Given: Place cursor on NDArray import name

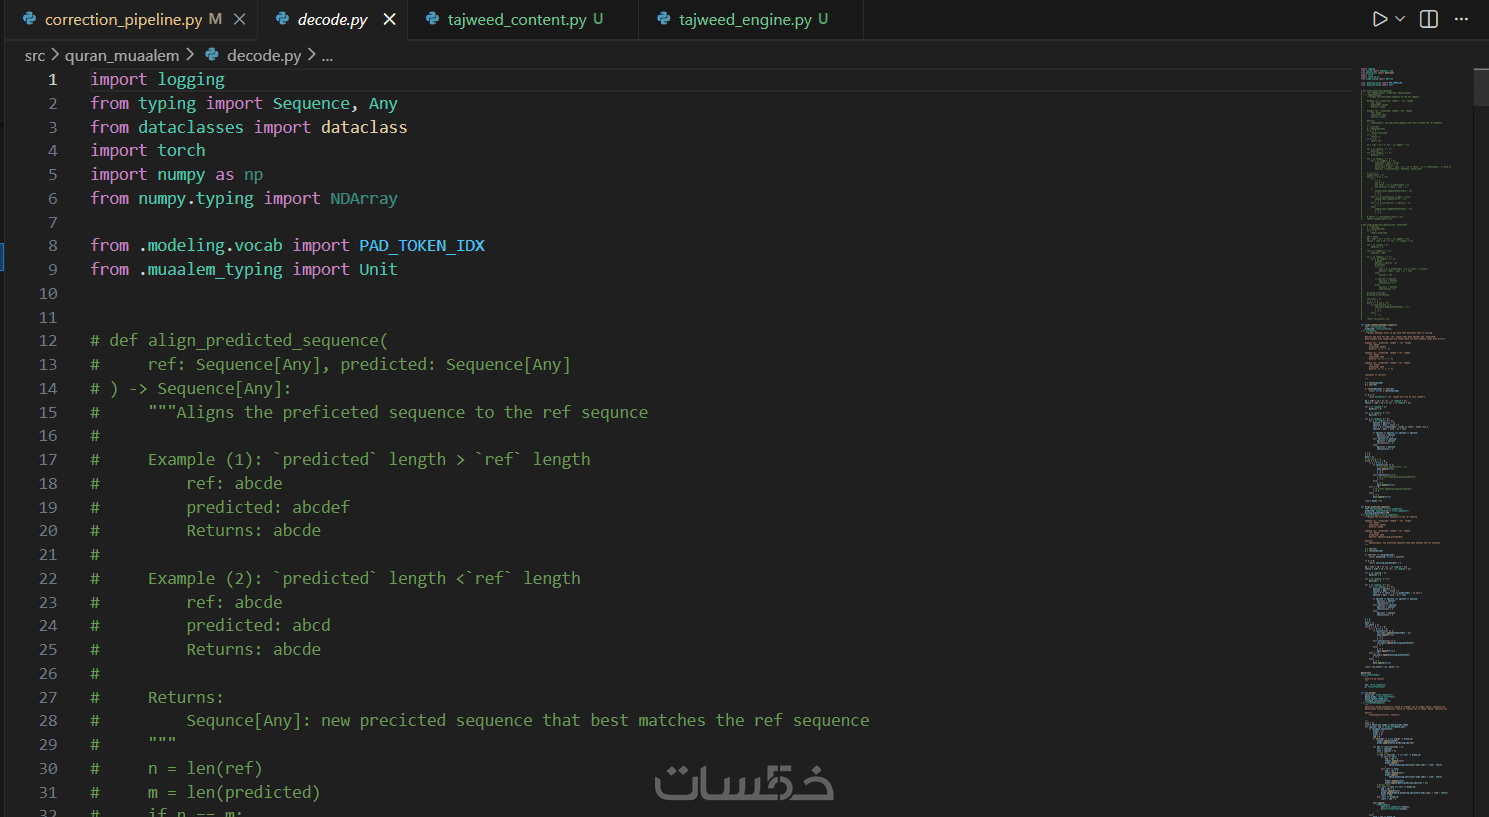Looking at the screenshot, I should (363, 198).
